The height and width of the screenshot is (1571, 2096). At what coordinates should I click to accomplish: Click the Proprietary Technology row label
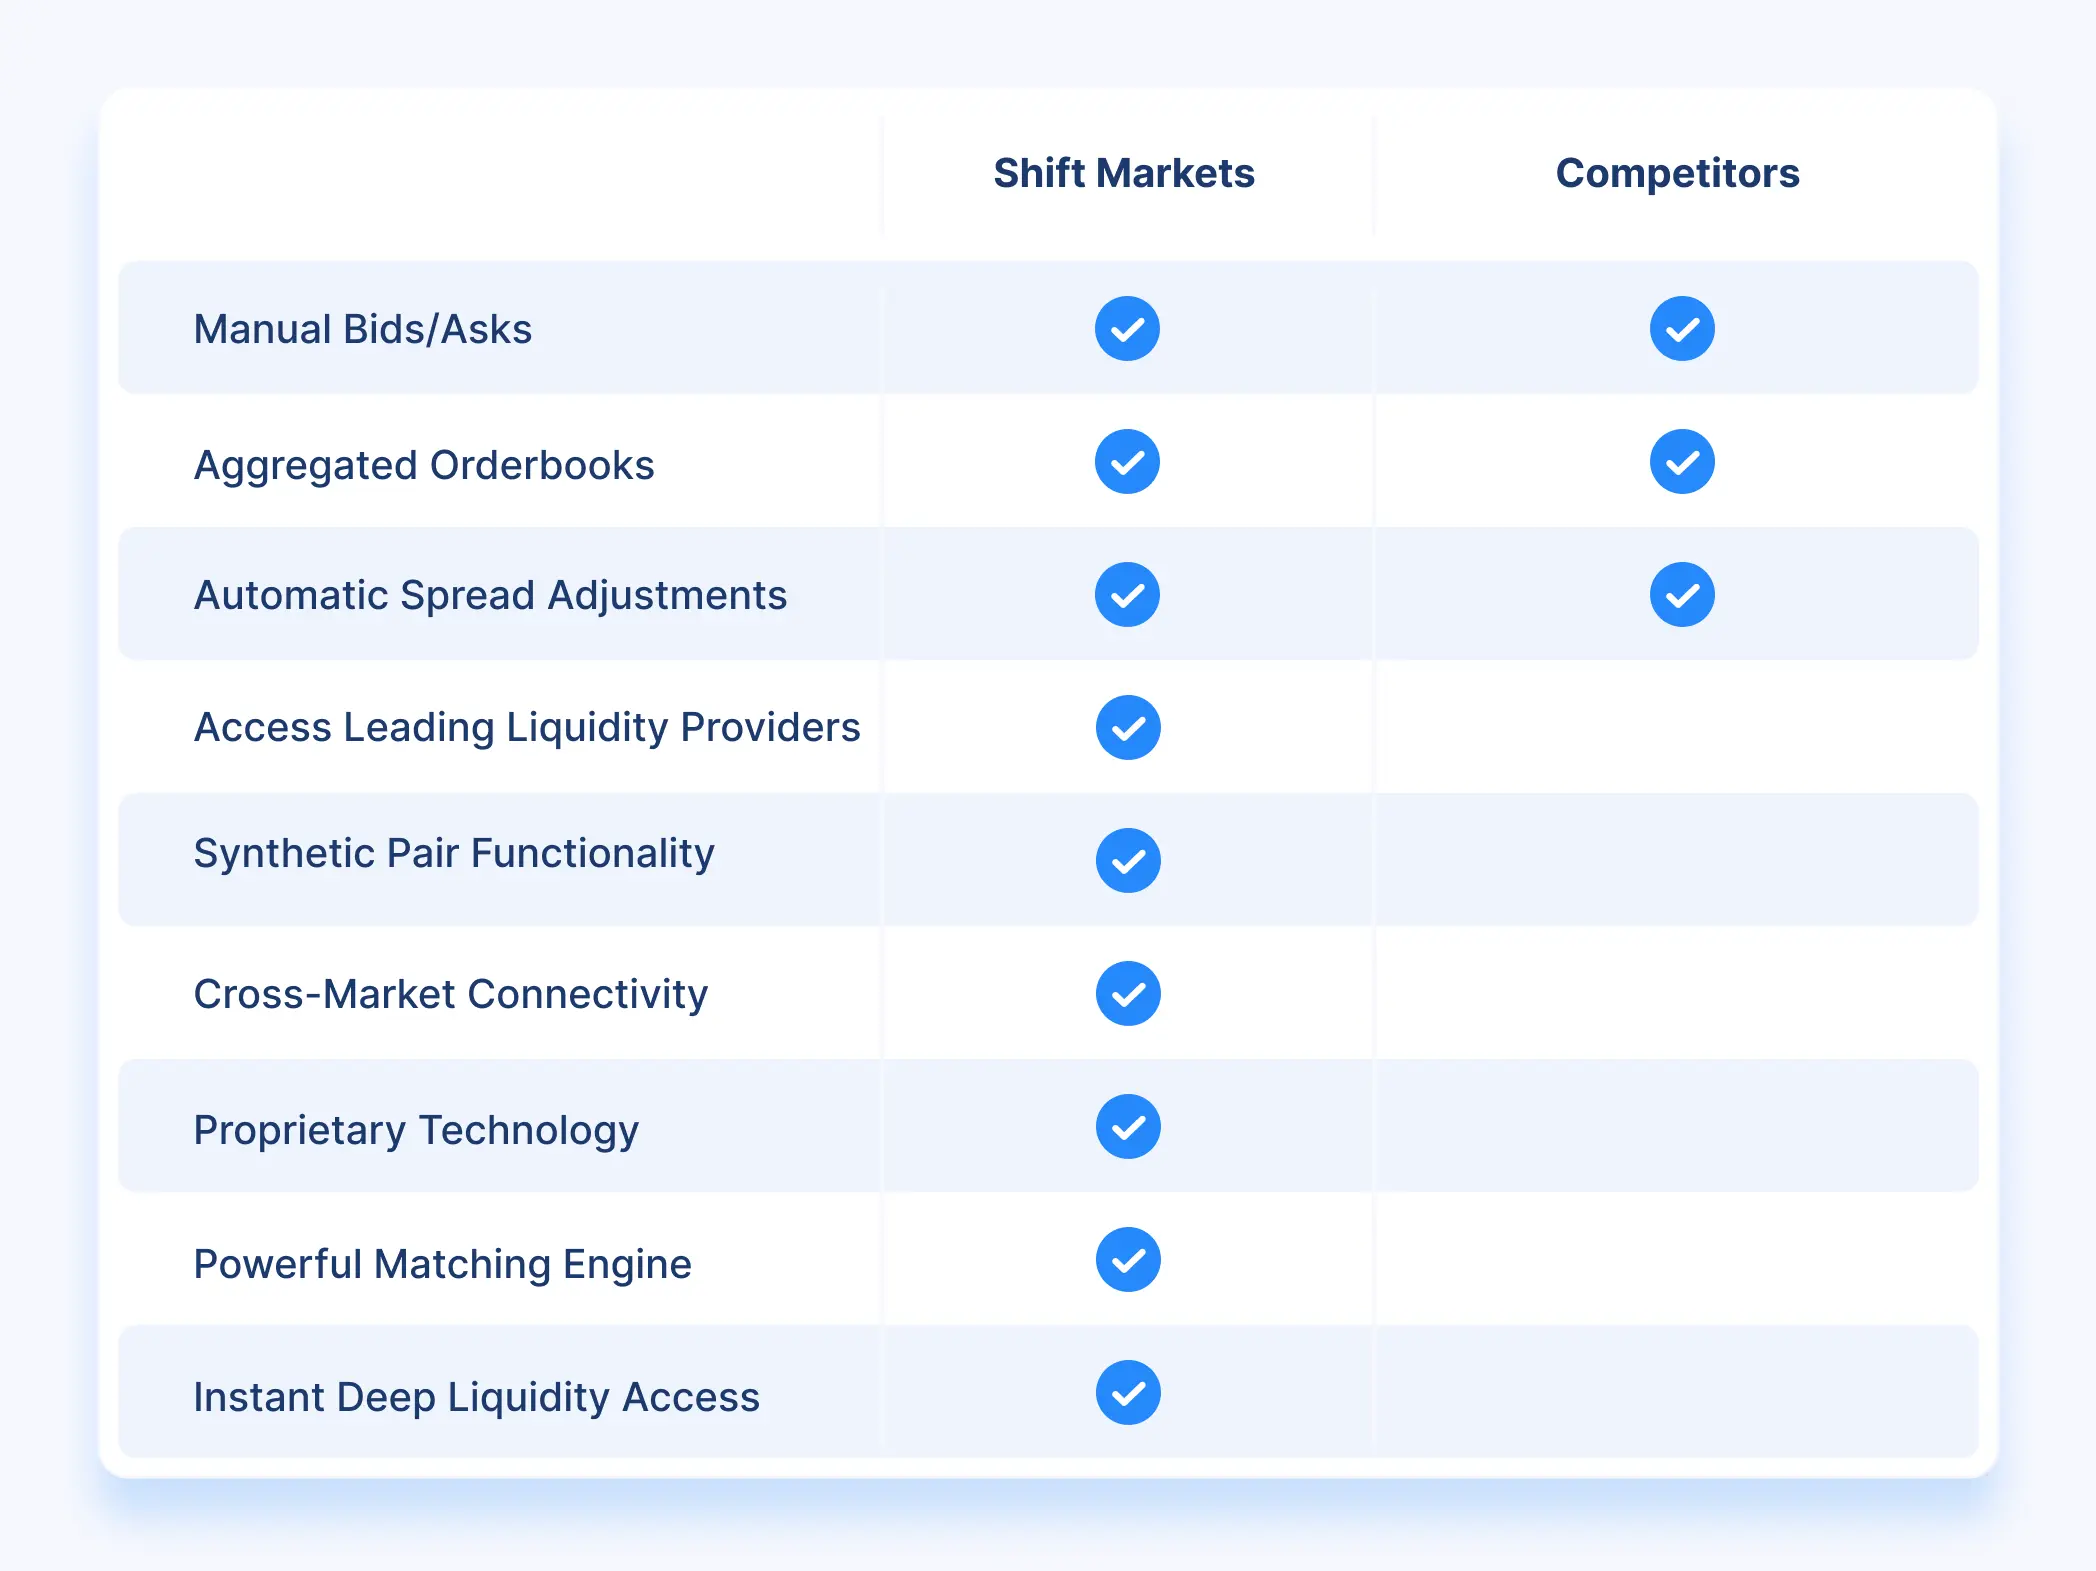(x=417, y=1128)
